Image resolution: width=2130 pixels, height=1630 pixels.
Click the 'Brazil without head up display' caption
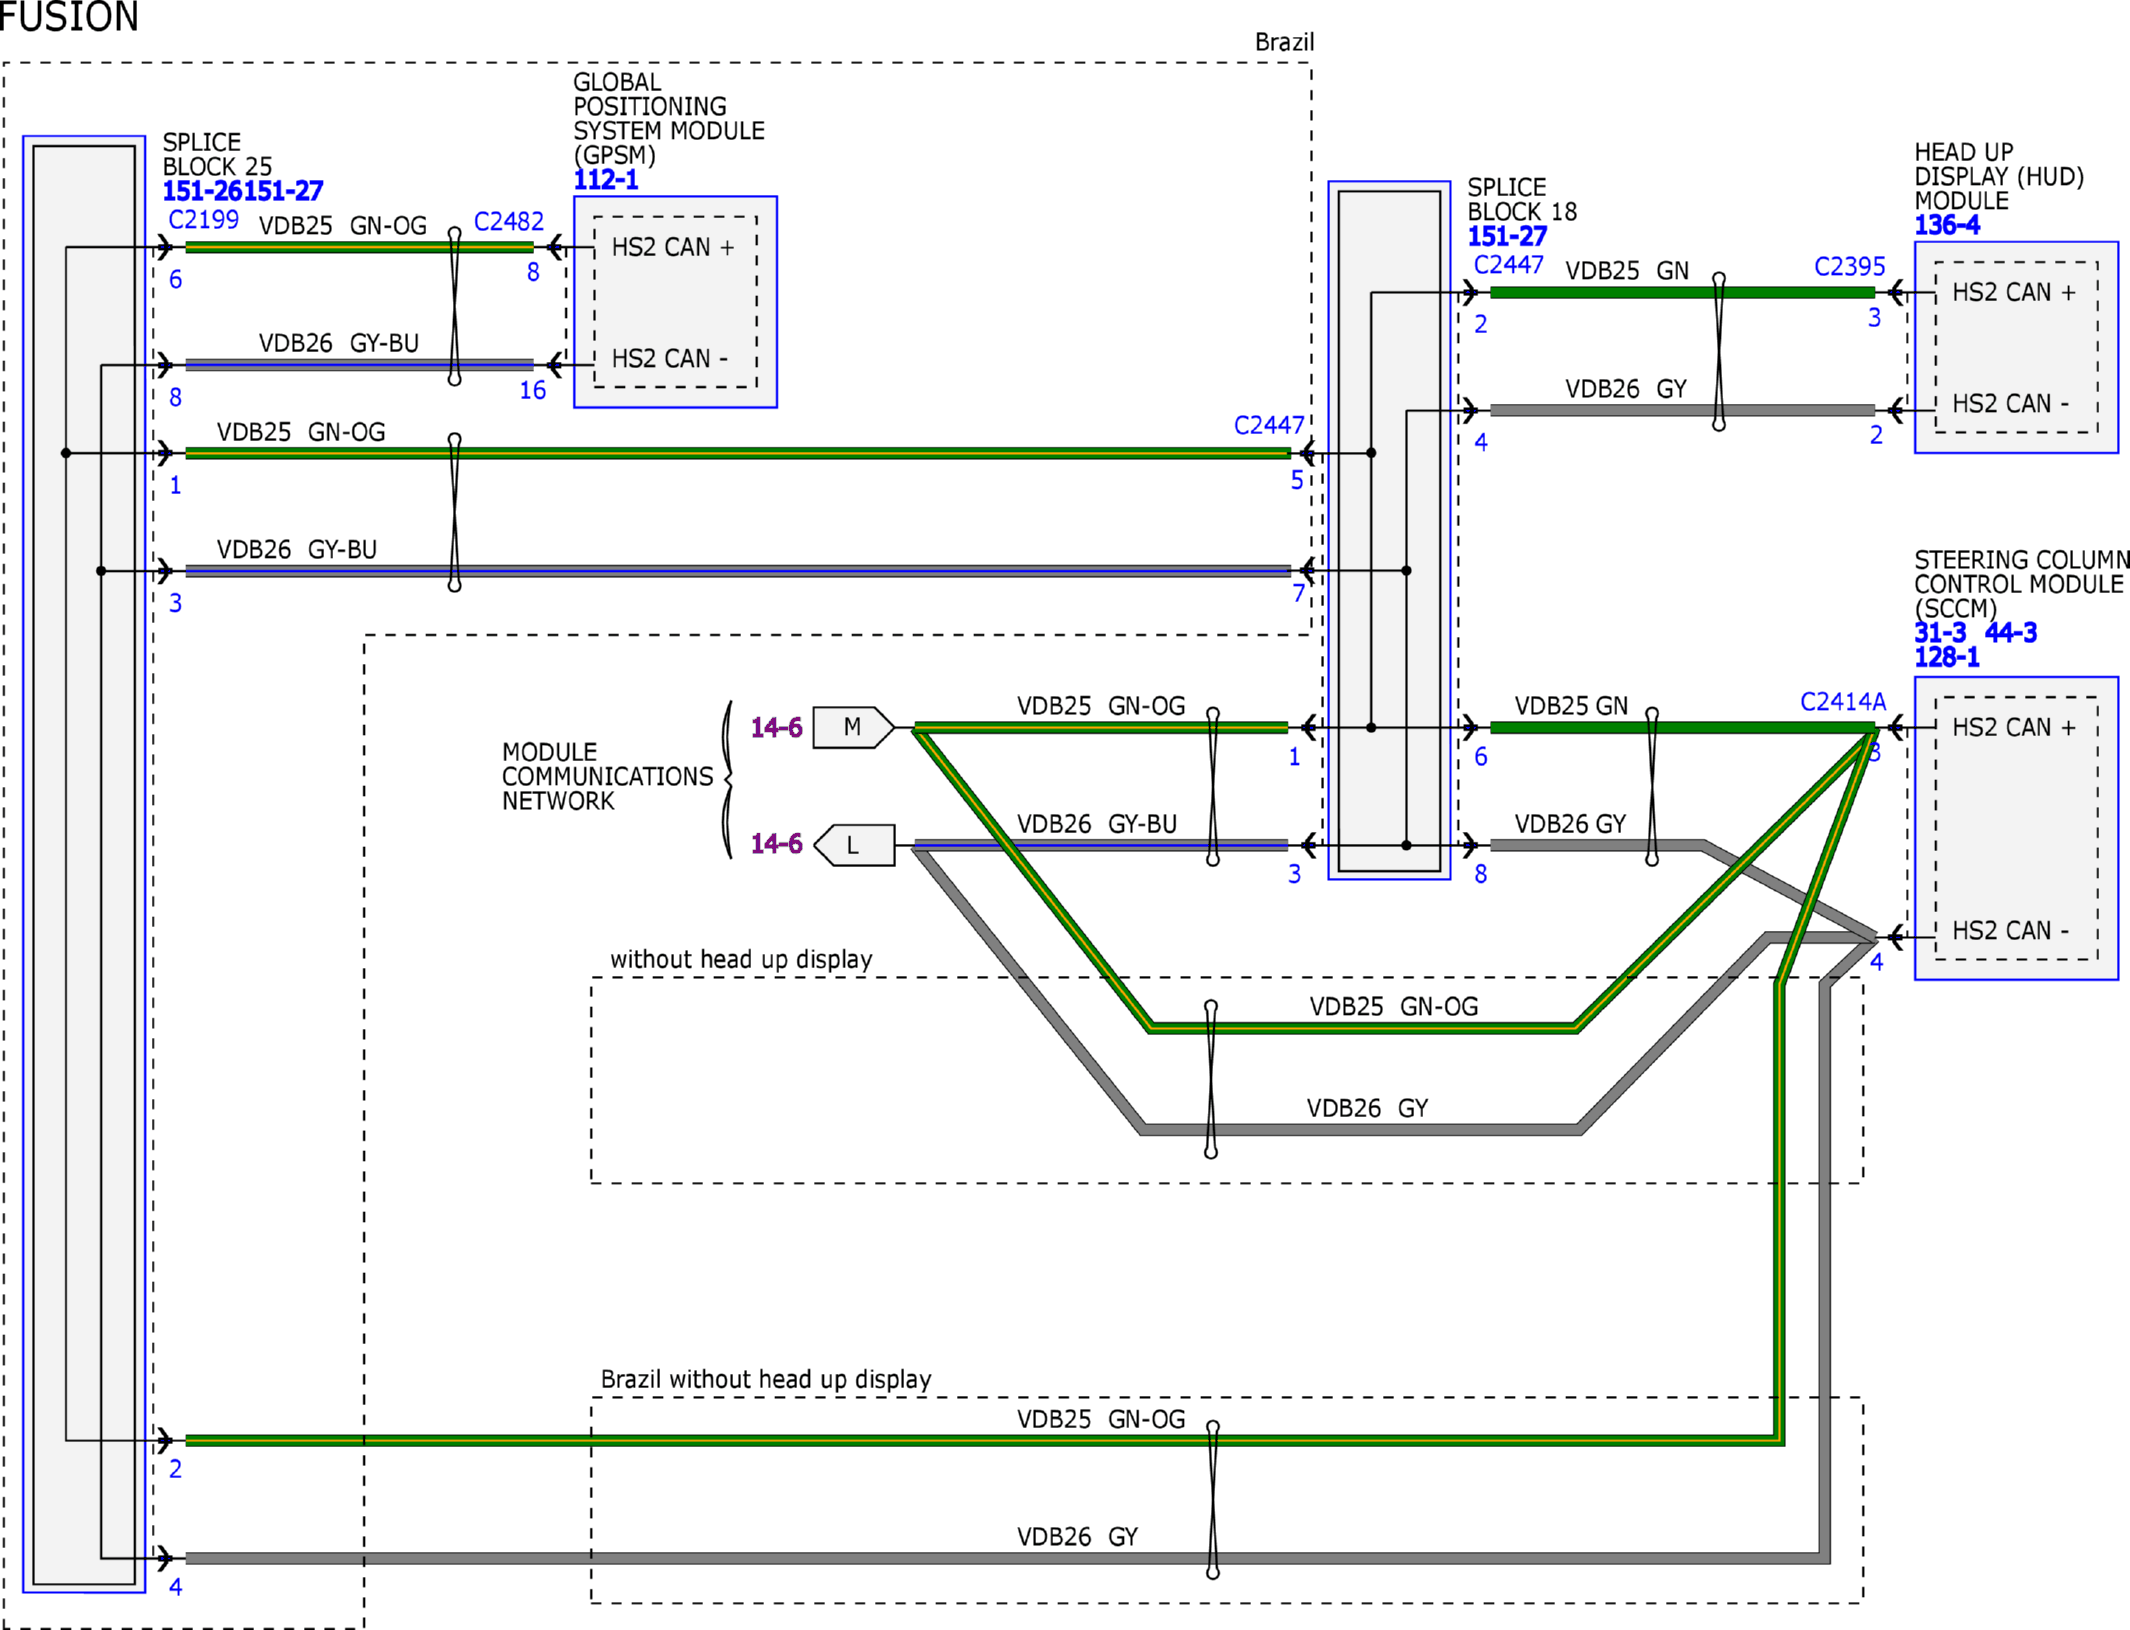click(x=766, y=1379)
